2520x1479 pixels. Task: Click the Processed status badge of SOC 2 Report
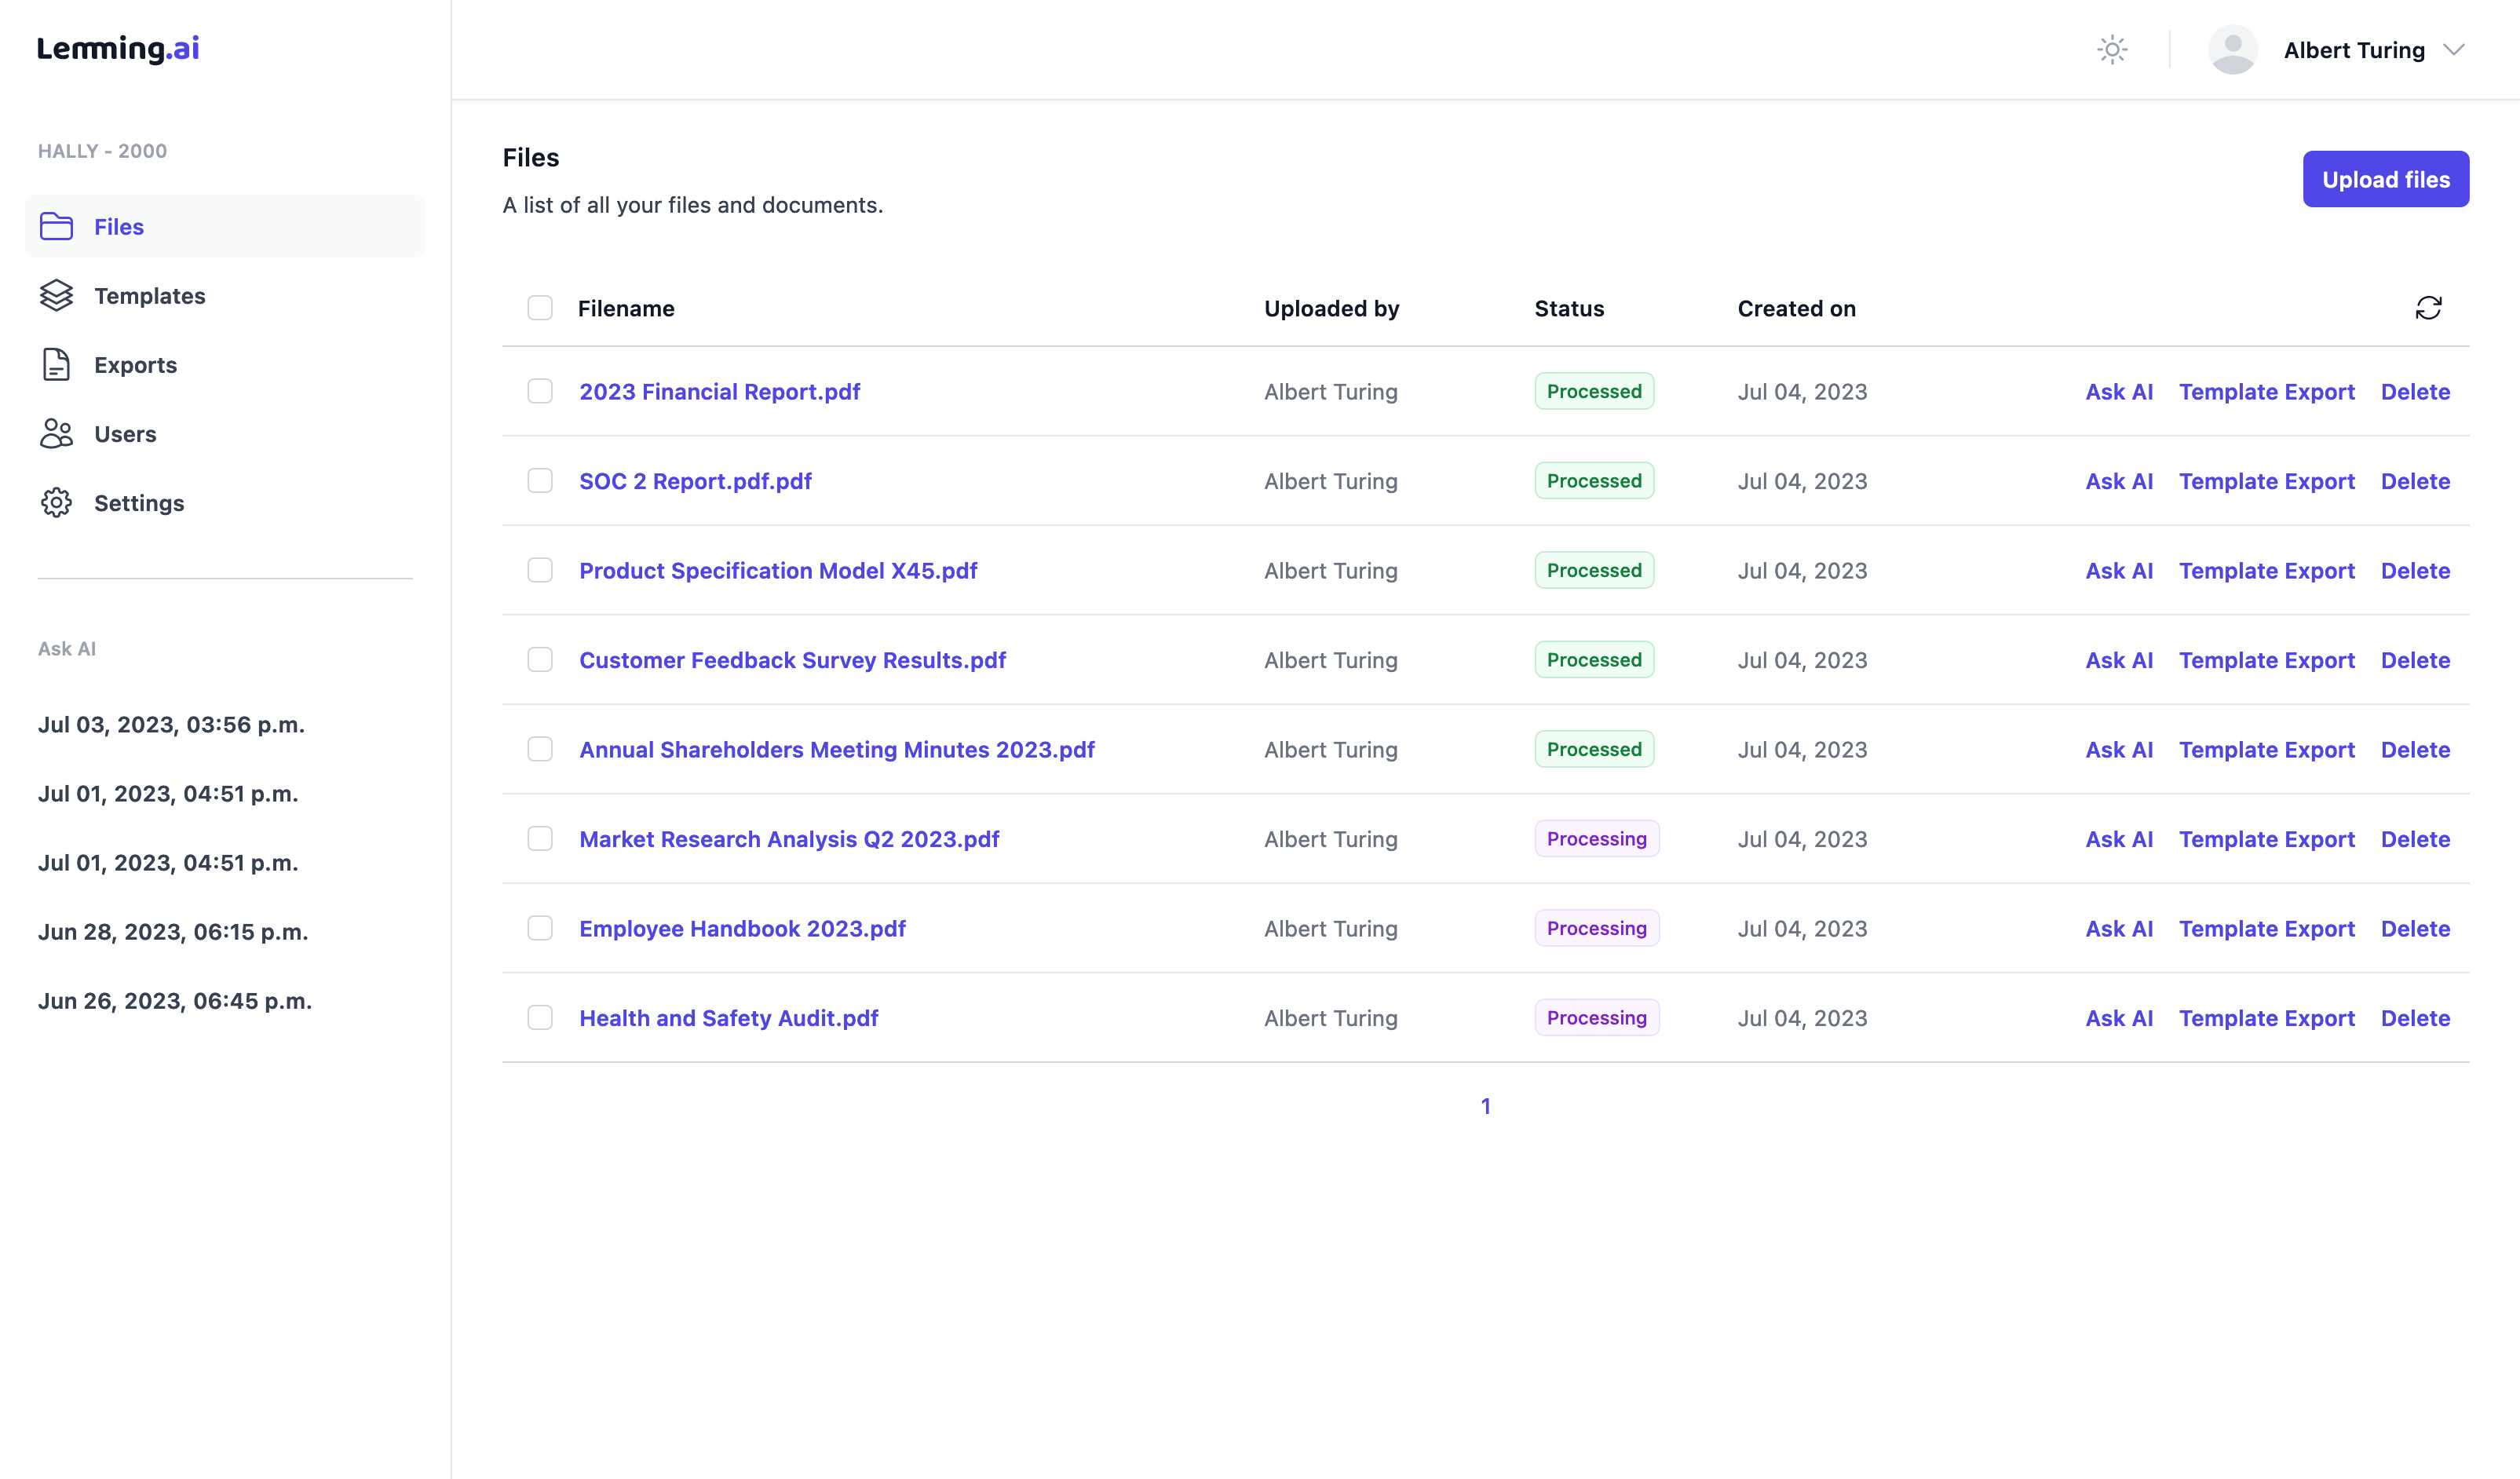pos(1594,481)
